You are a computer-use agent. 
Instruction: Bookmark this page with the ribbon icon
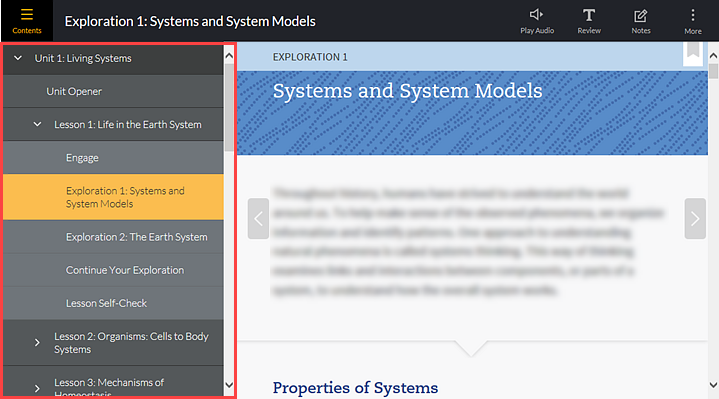(693, 53)
